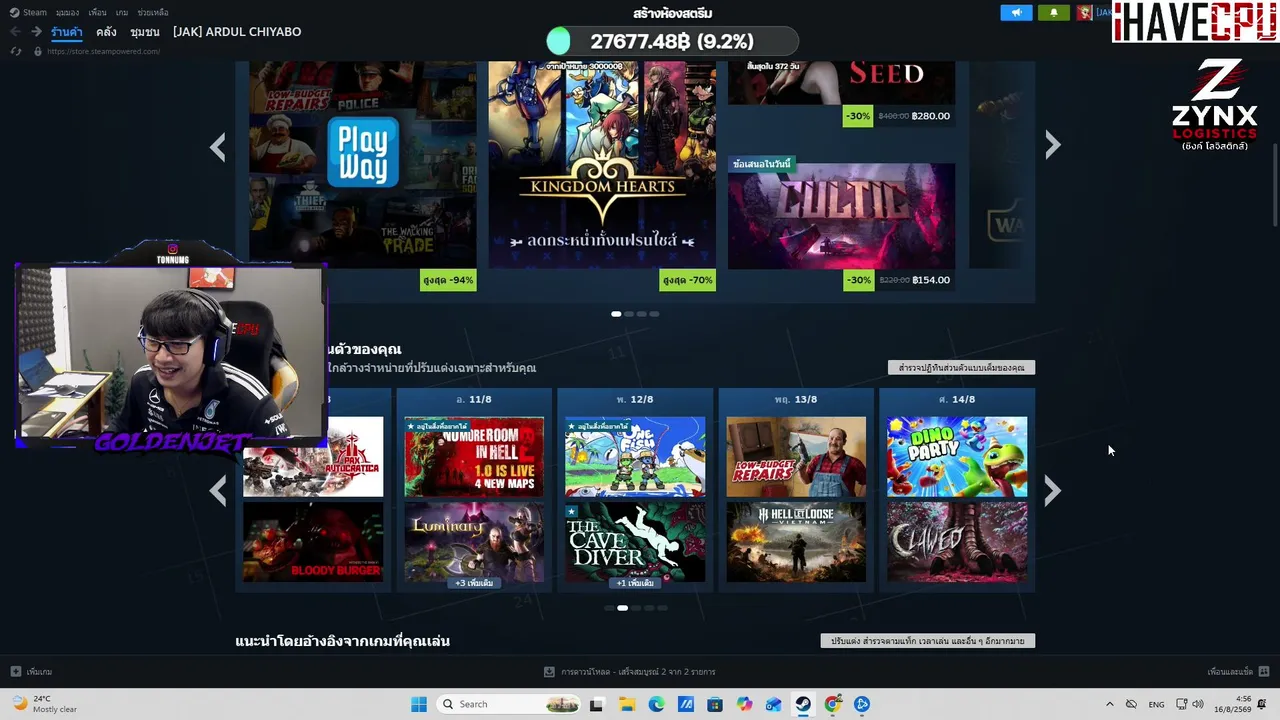
Task: Open Copilot from the taskbar
Action: click(x=744, y=704)
